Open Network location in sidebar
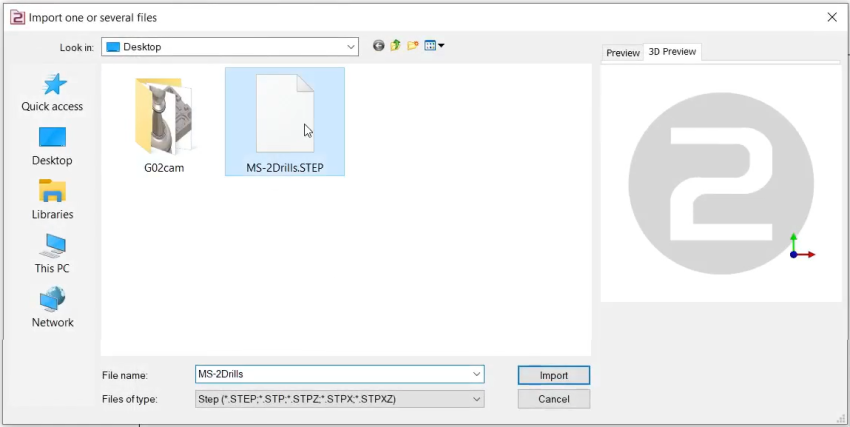This screenshot has height=427, width=850. 52,308
